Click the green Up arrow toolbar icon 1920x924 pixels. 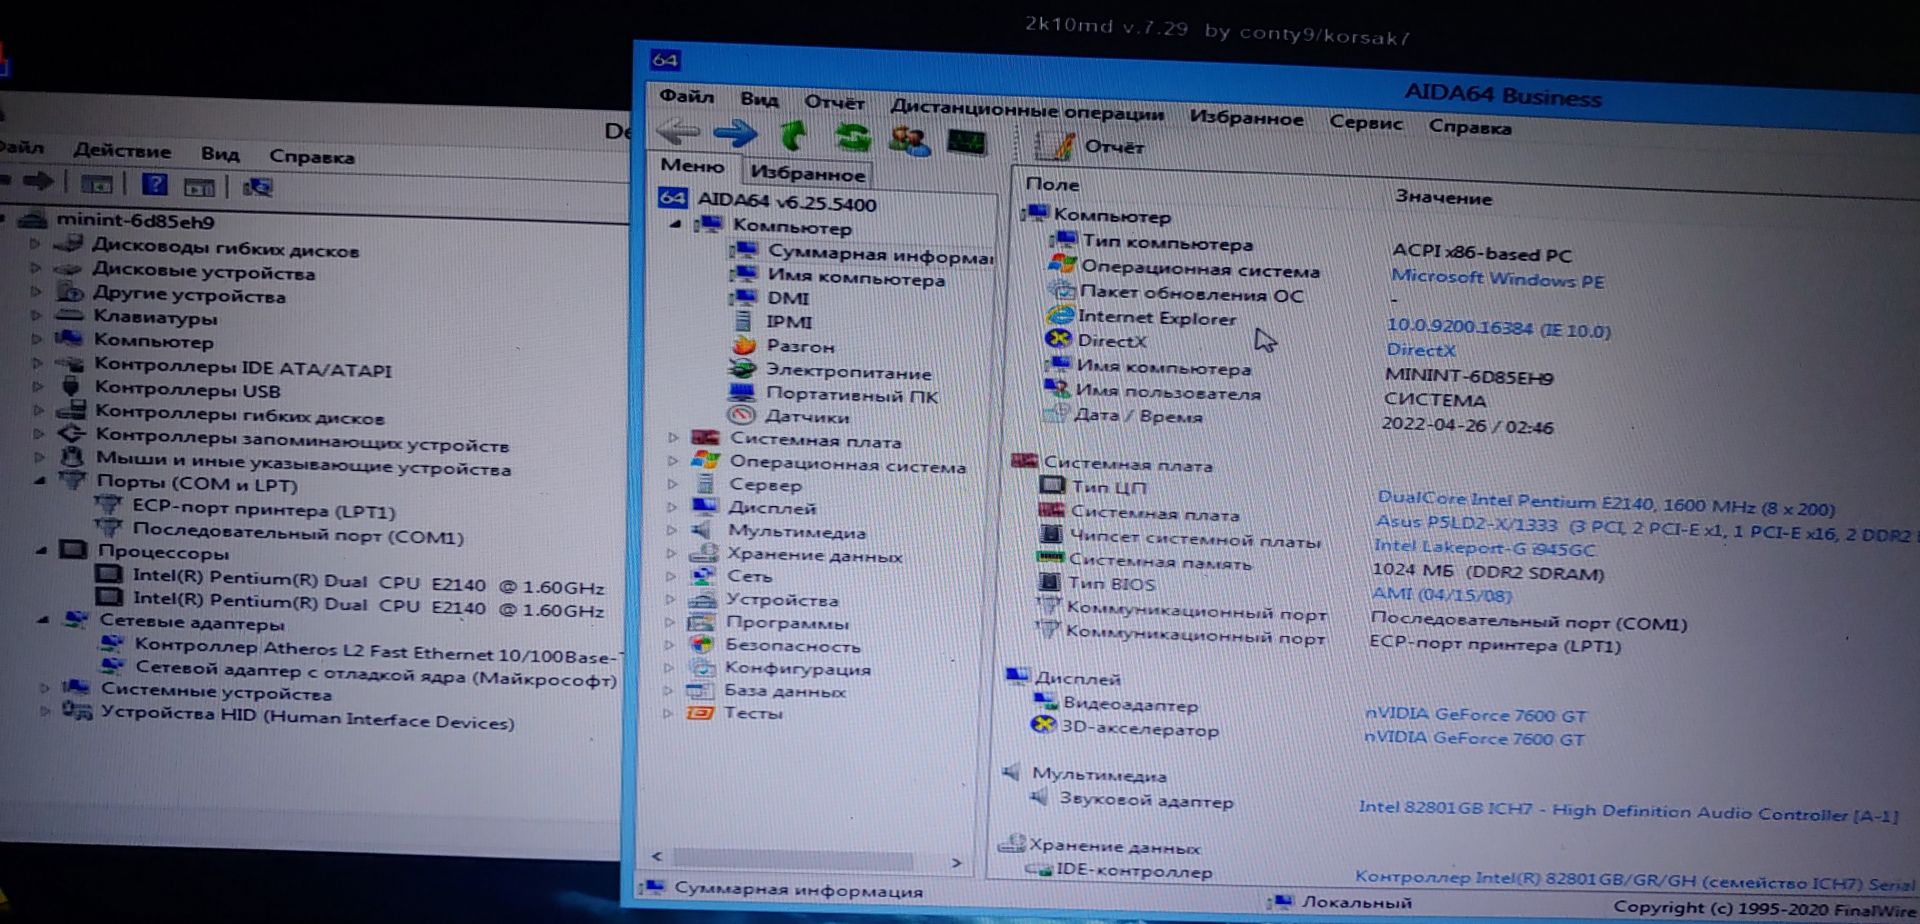(794, 134)
